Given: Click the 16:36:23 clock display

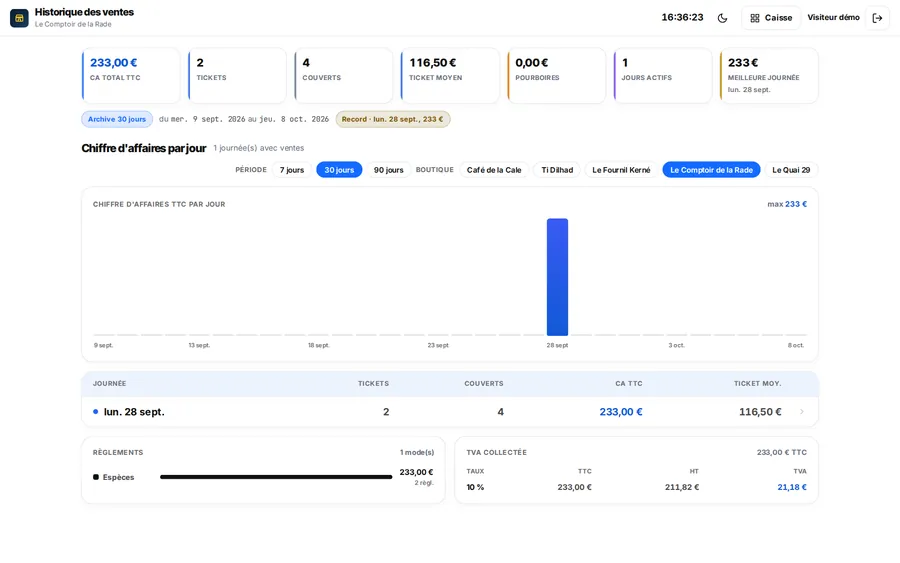Looking at the screenshot, I should (682, 17).
